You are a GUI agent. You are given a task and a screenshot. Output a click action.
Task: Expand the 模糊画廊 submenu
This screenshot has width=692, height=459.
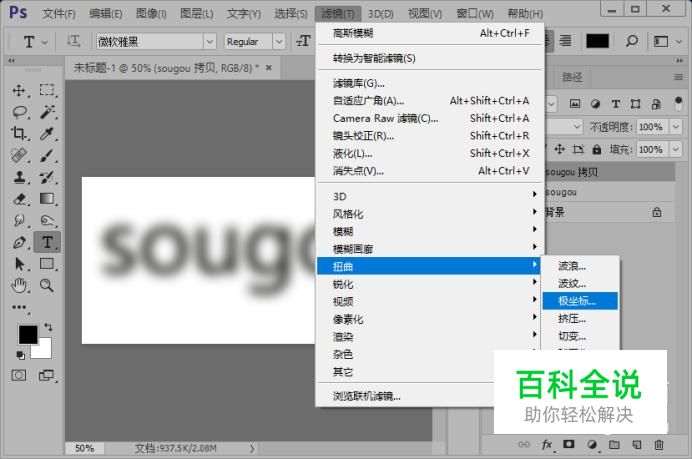point(430,248)
